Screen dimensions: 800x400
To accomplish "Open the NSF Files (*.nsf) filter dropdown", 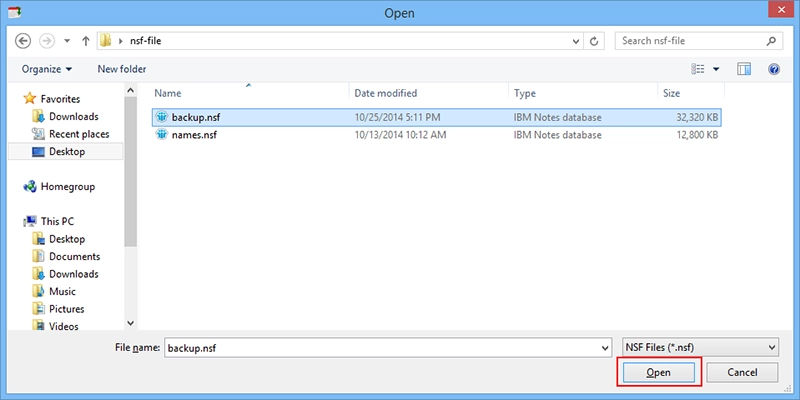I will [701, 348].
